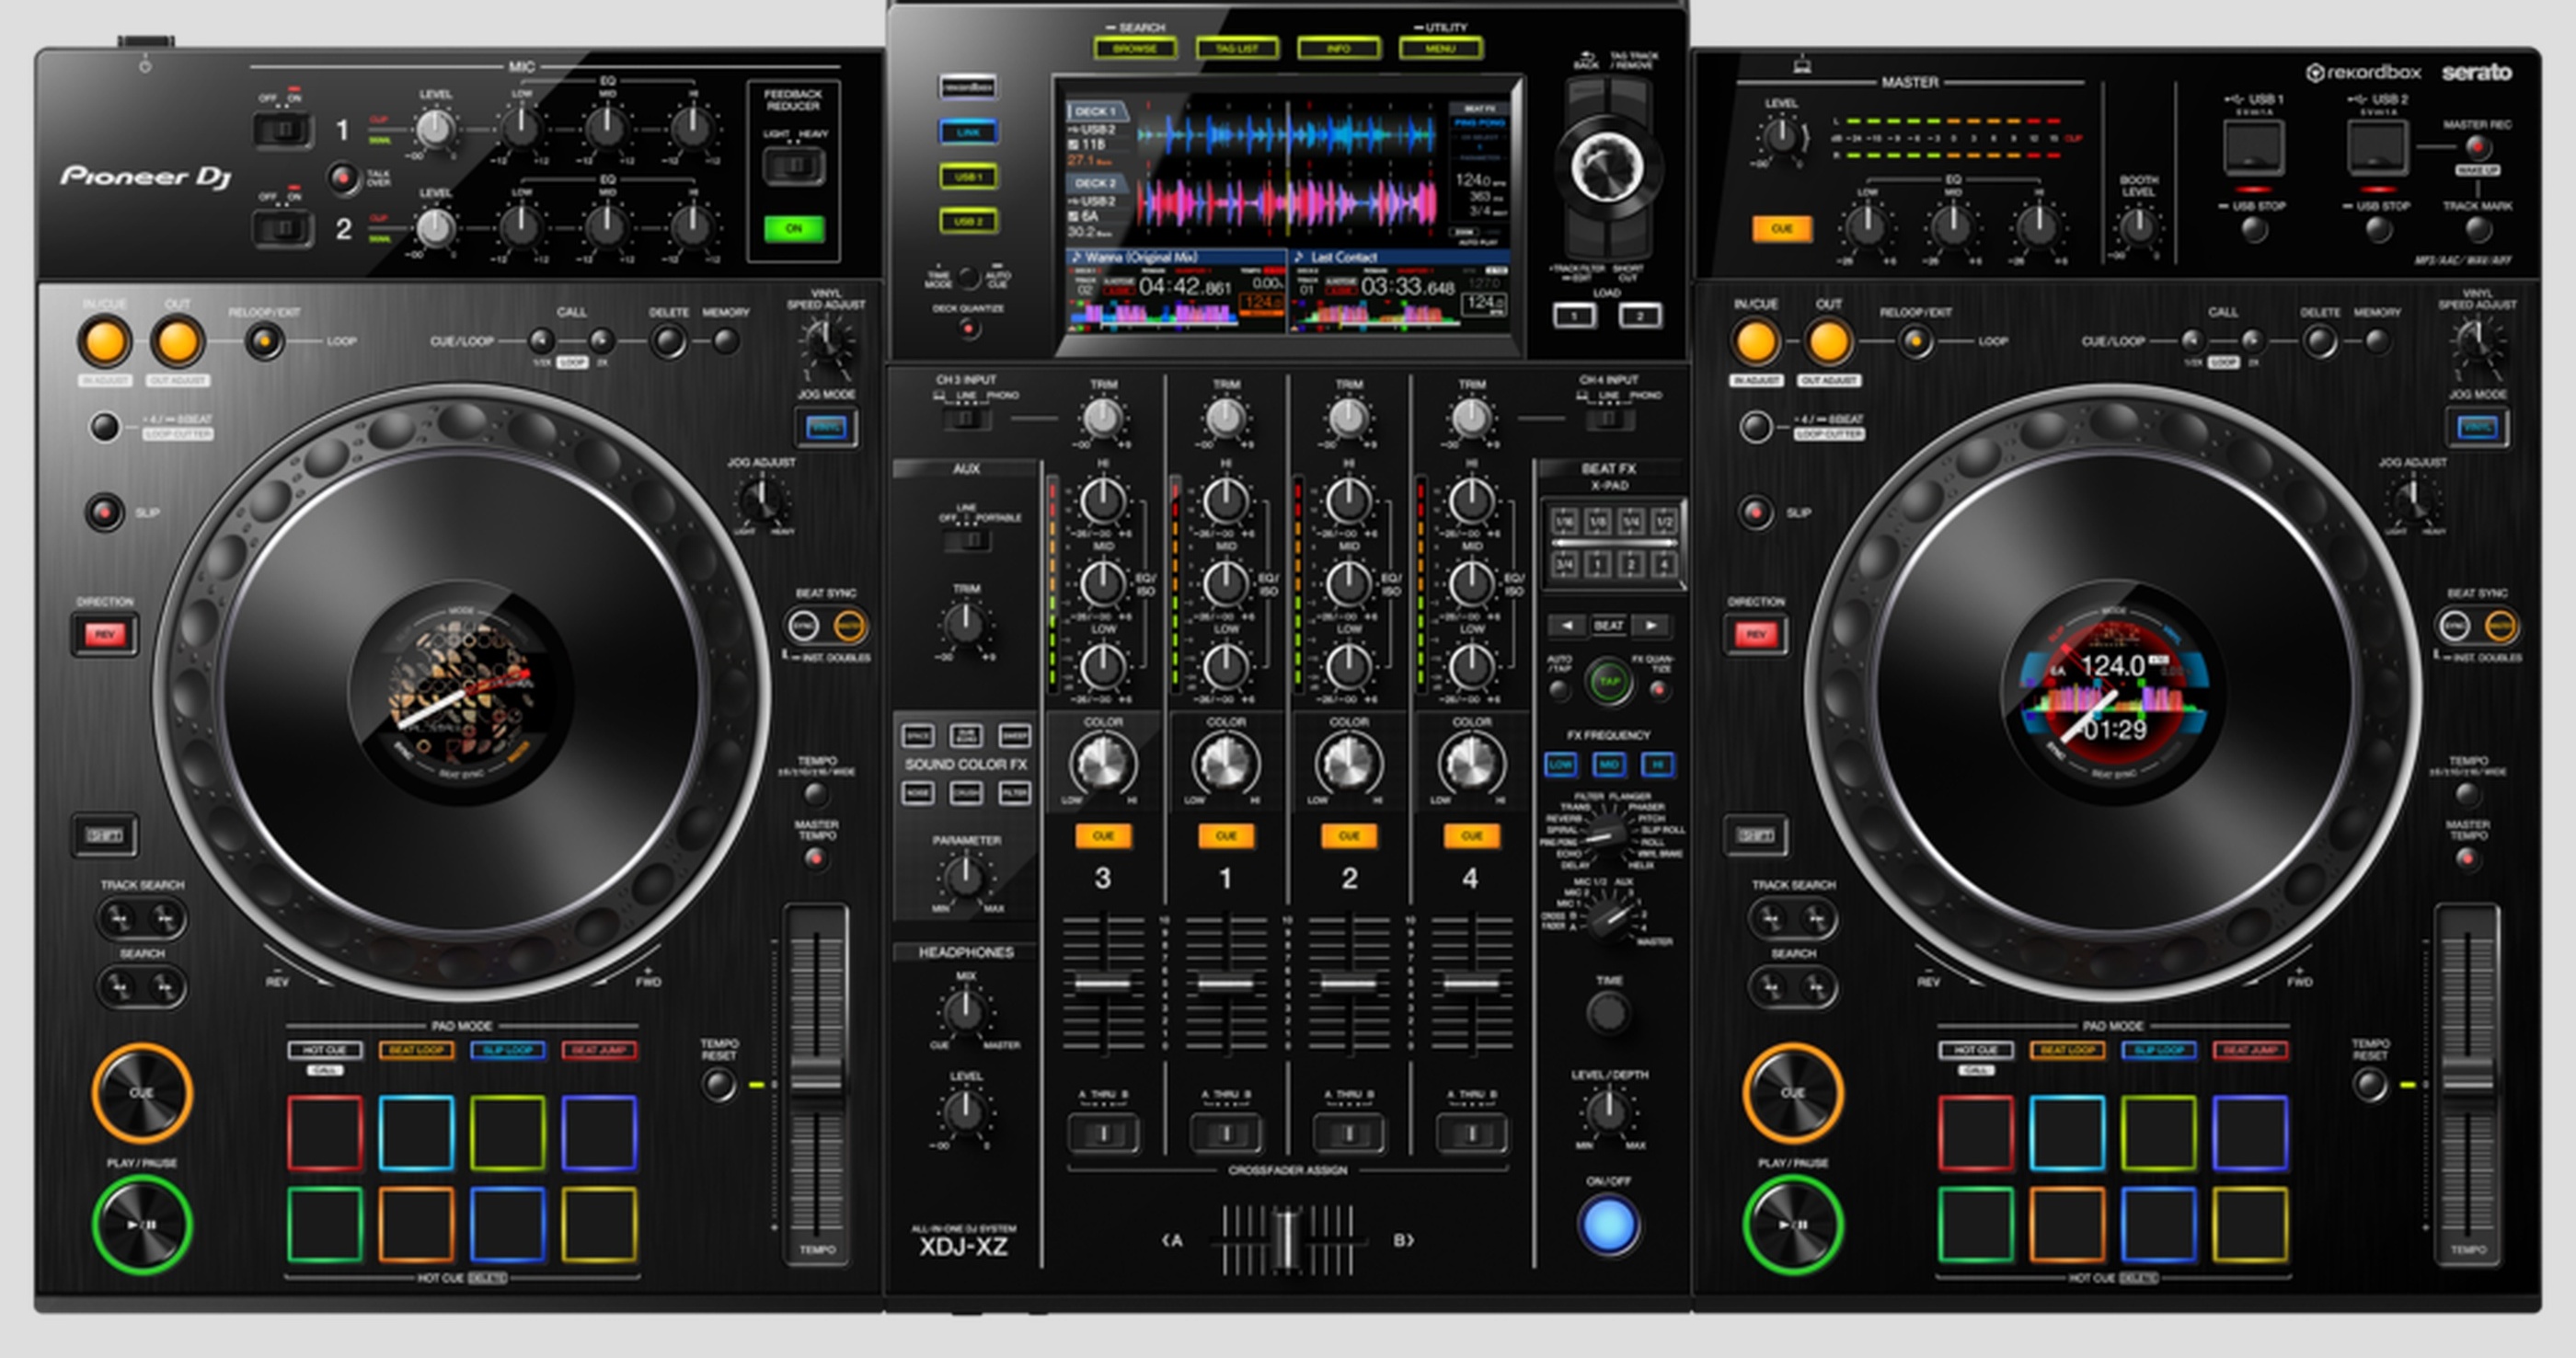Set loop in with left deck IN/CUE button

pos(105,341)
